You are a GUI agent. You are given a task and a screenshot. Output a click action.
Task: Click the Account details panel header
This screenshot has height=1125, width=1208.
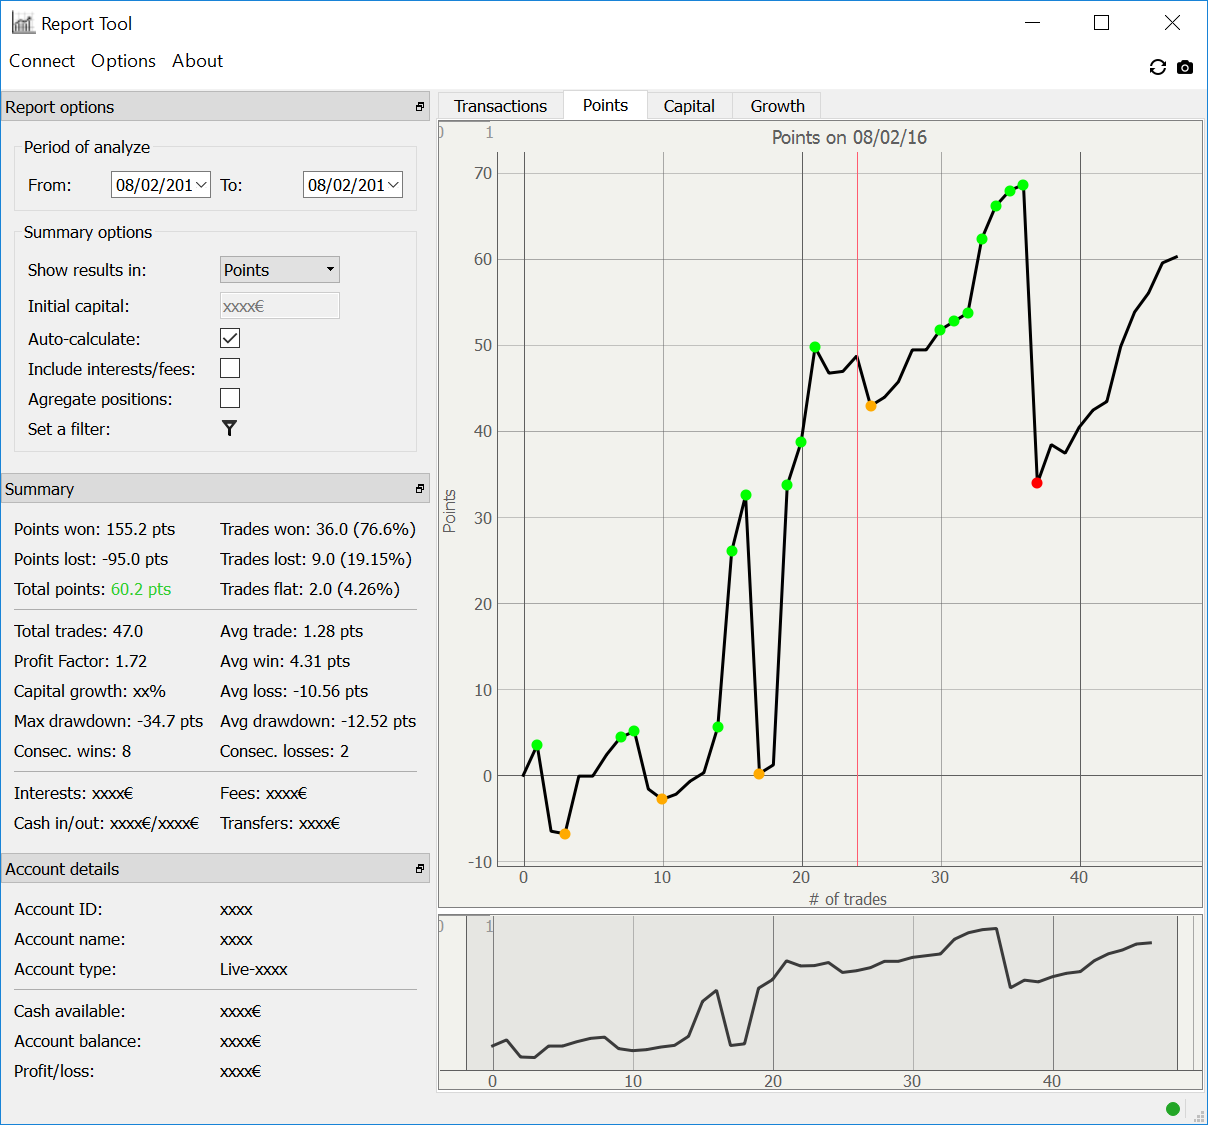click(x=216, y=869)
